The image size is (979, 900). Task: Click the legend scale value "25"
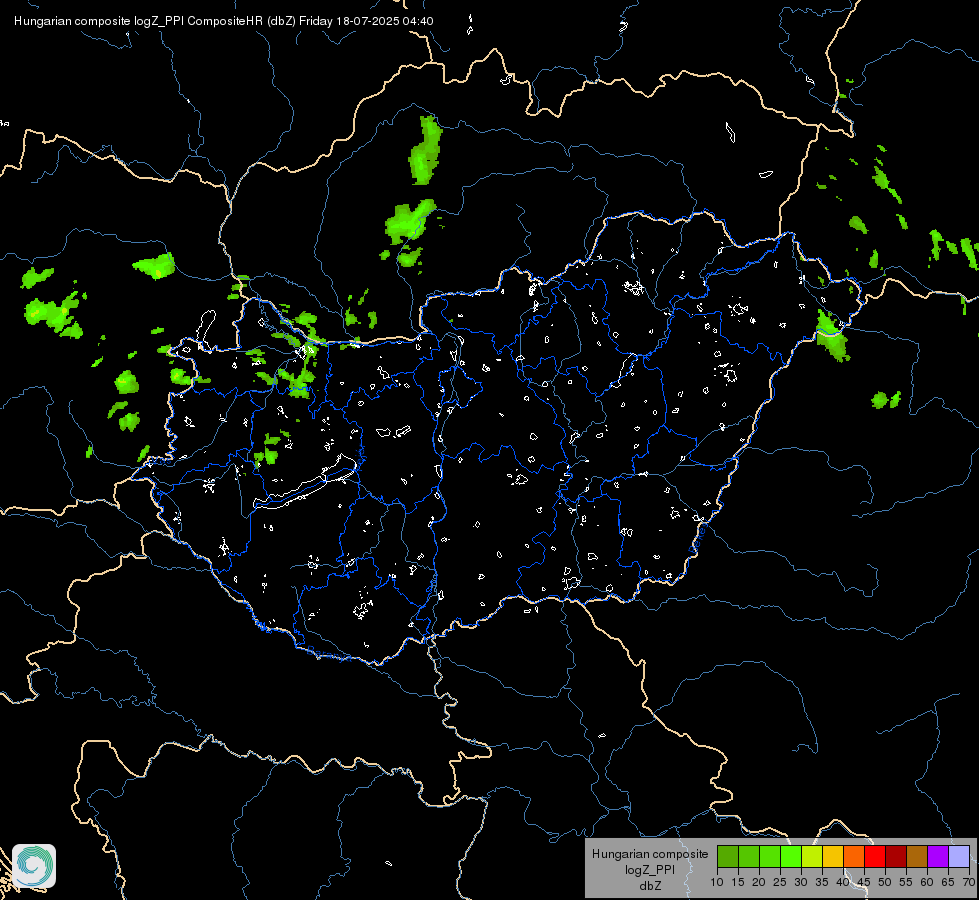tap(780, 882)
